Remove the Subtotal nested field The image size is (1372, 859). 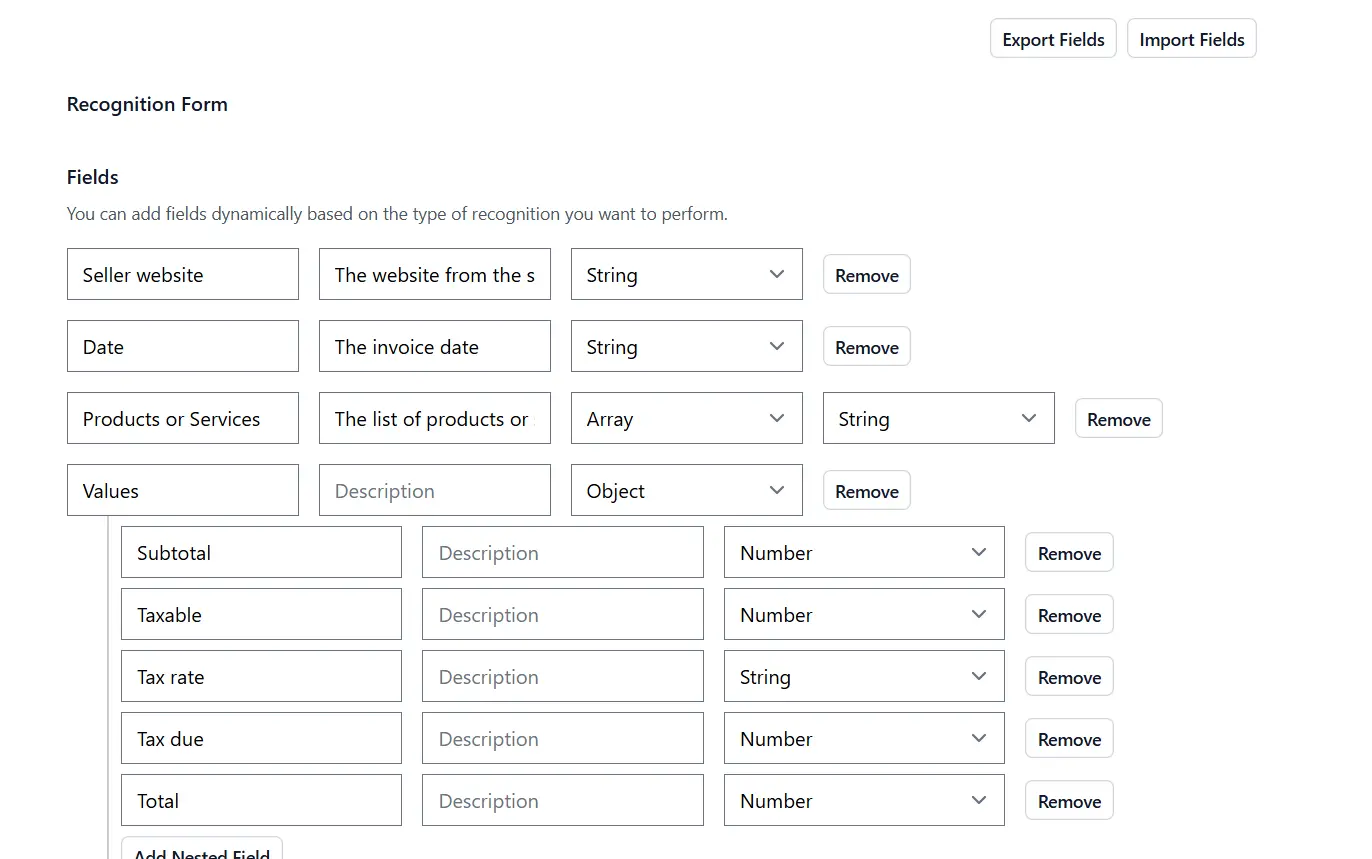click(1068, 552)
